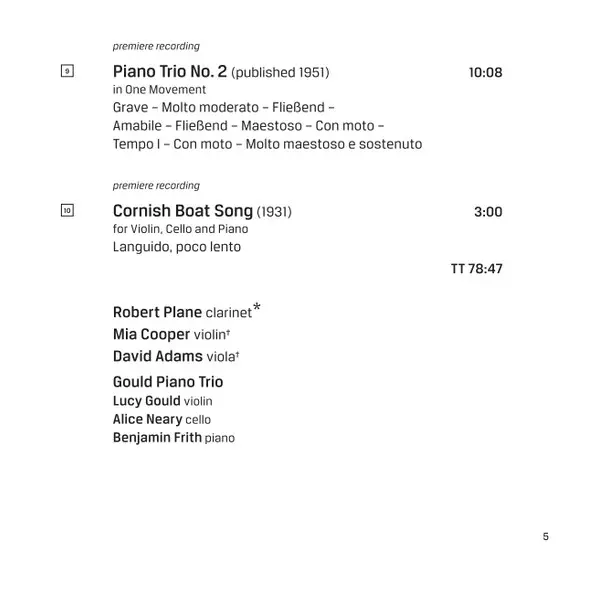The width and height of the screenshot is (599, 594).
Task: Click the Mia Cooper violin credit
Action: [171, 335]
